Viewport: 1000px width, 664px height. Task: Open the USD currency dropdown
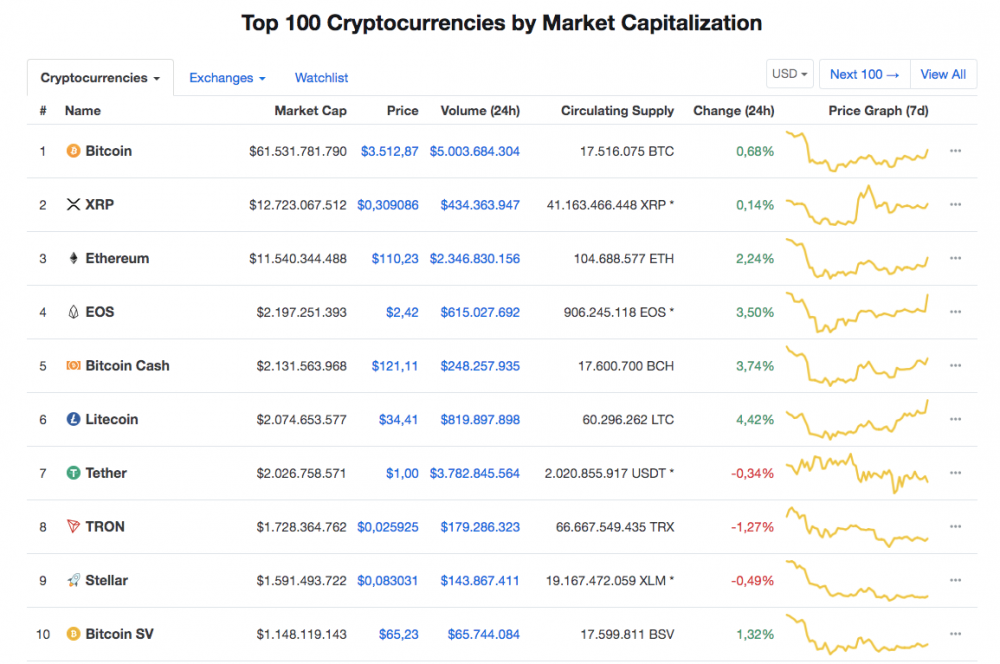(790, 74)
